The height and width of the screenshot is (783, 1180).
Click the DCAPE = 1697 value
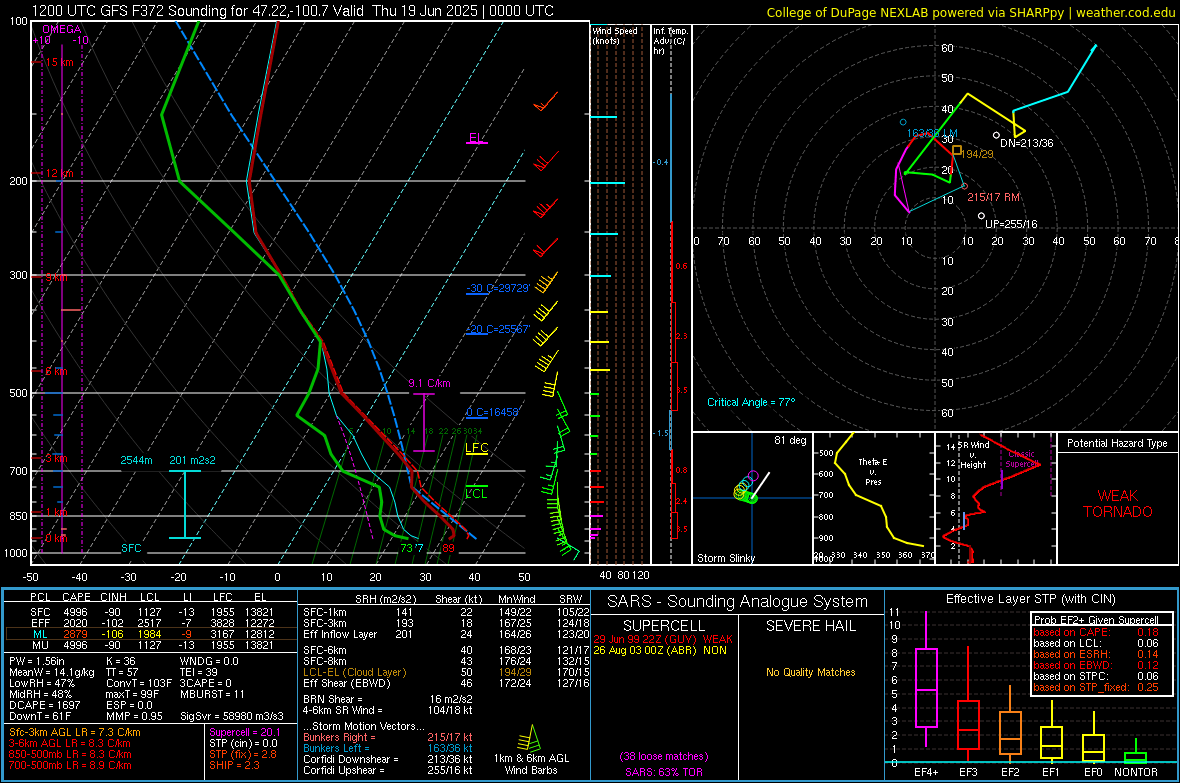(x=44, y=705)
